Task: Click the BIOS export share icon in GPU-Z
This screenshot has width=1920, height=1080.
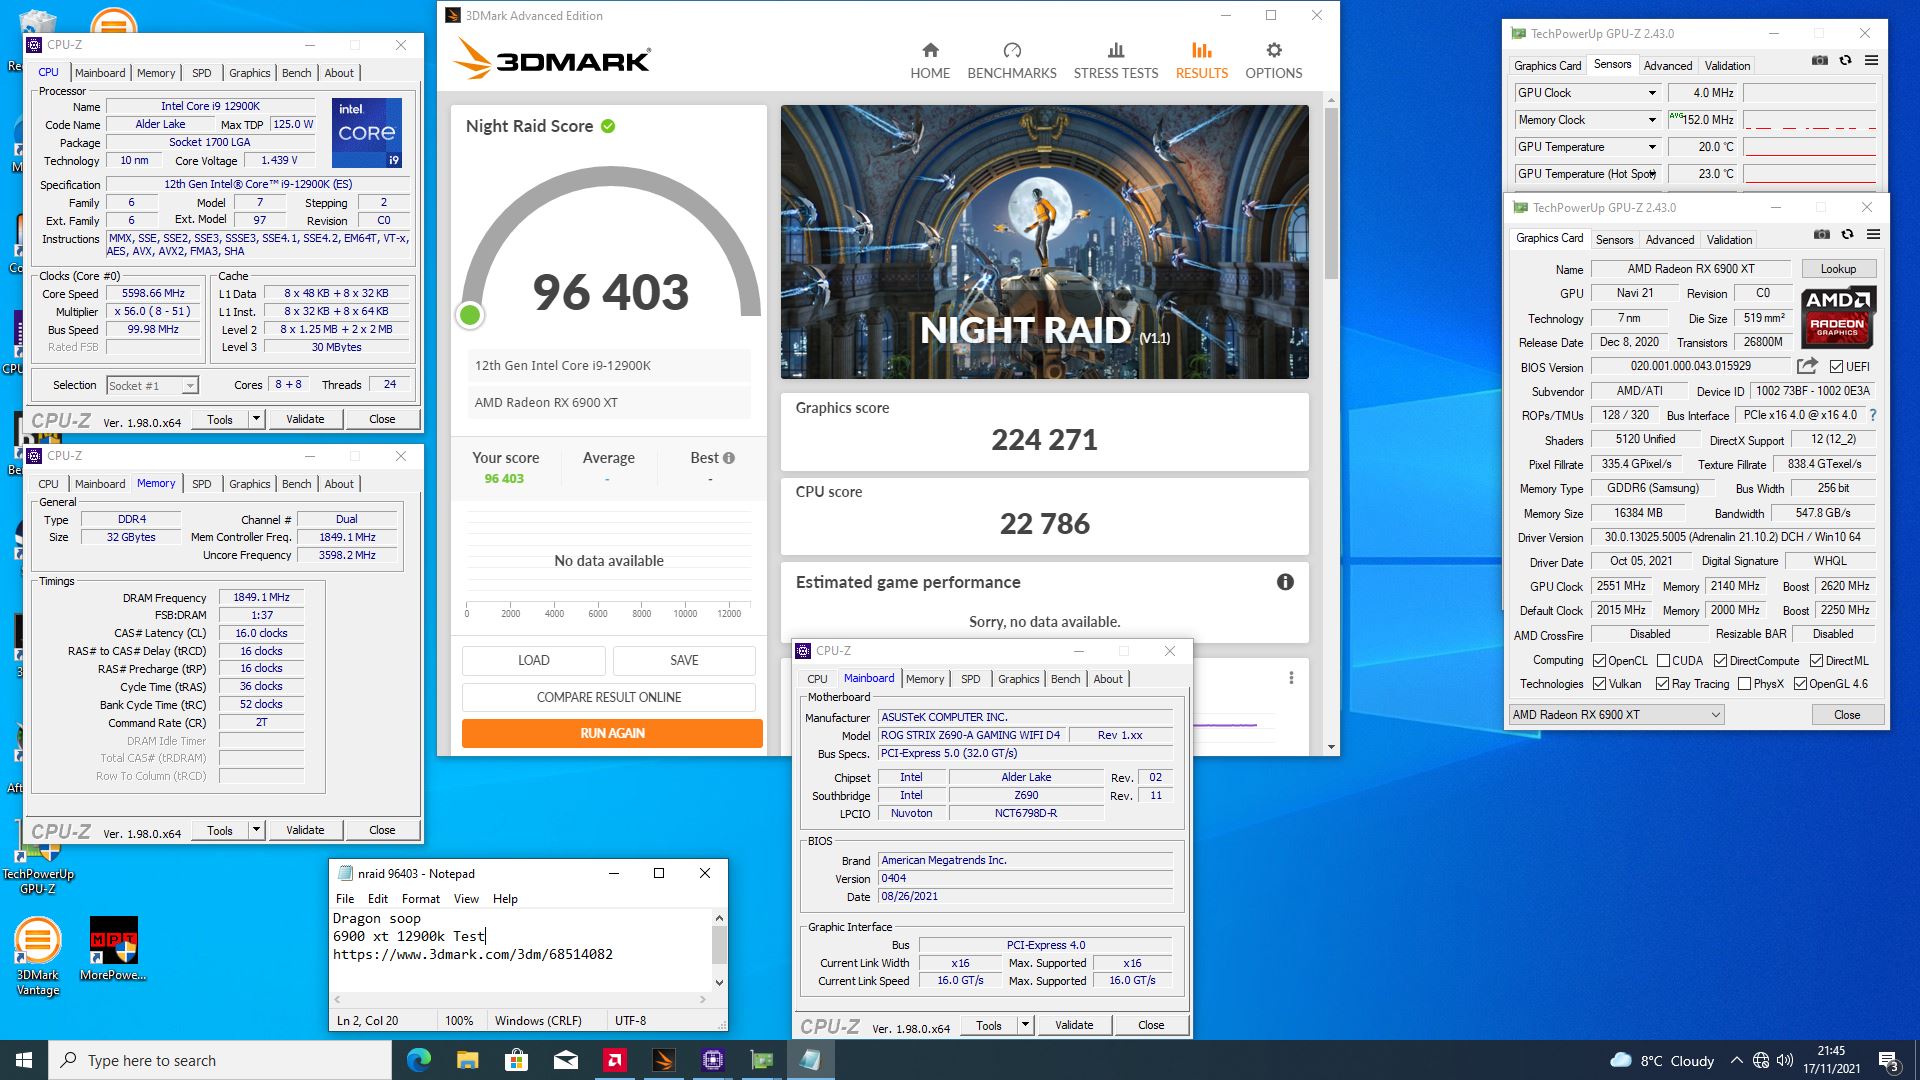Action: 1806,366
